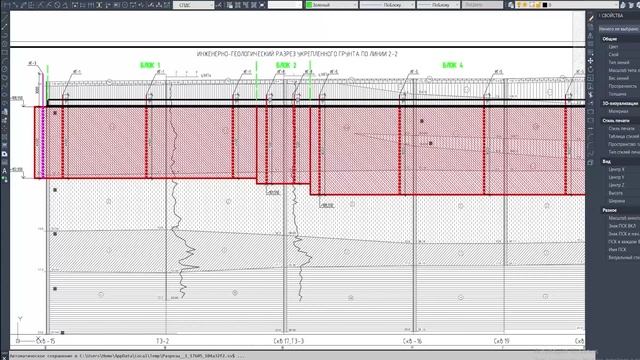Image resolution: width=640 pixels, height=360 pixels.
Task: Click the СВОЙСТВА panel title
Action: tap(612, 16)
